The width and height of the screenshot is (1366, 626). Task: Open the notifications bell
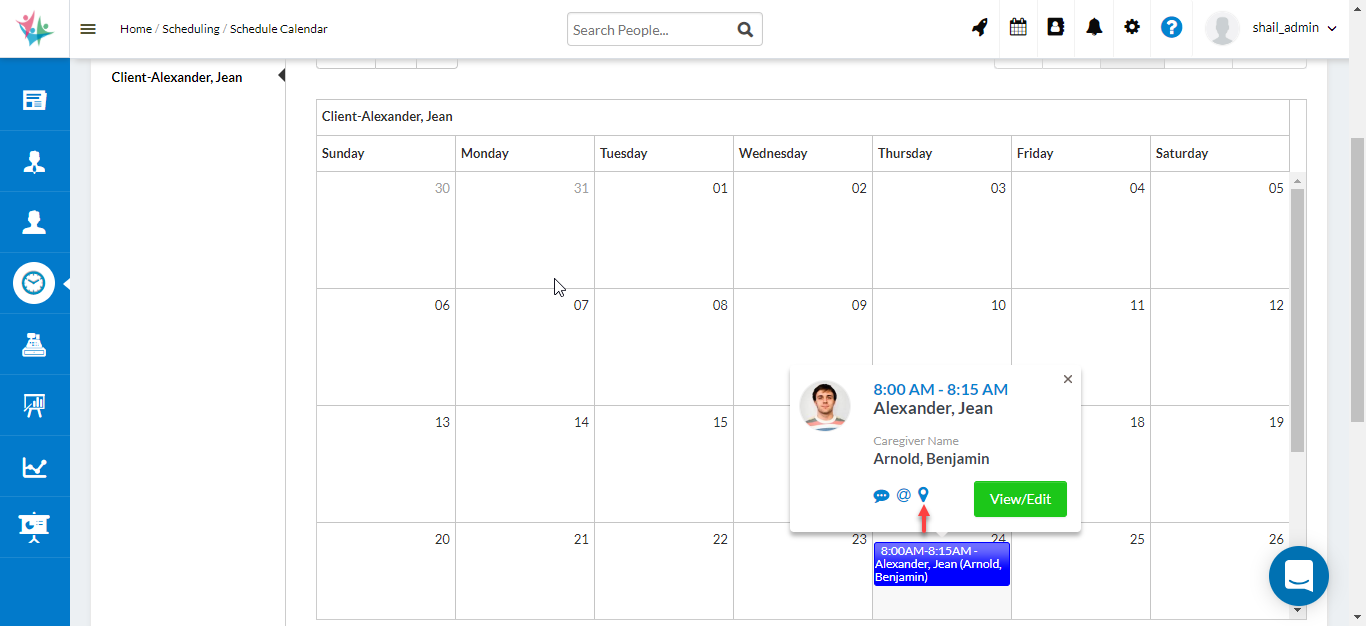click(1094, 28)
